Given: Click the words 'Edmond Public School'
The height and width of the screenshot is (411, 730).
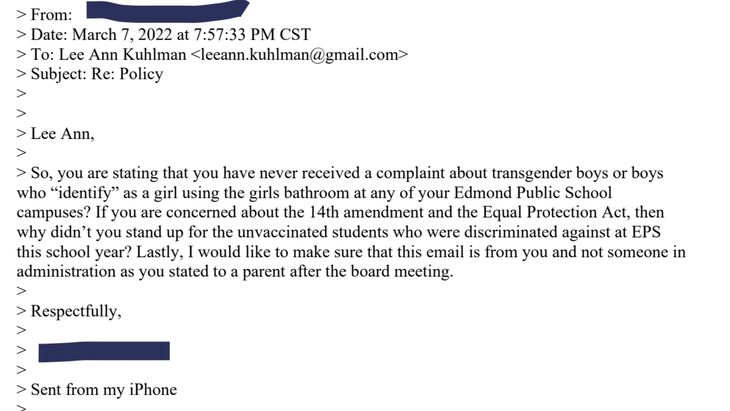Looking at the screenshot, I should [533, 193].
